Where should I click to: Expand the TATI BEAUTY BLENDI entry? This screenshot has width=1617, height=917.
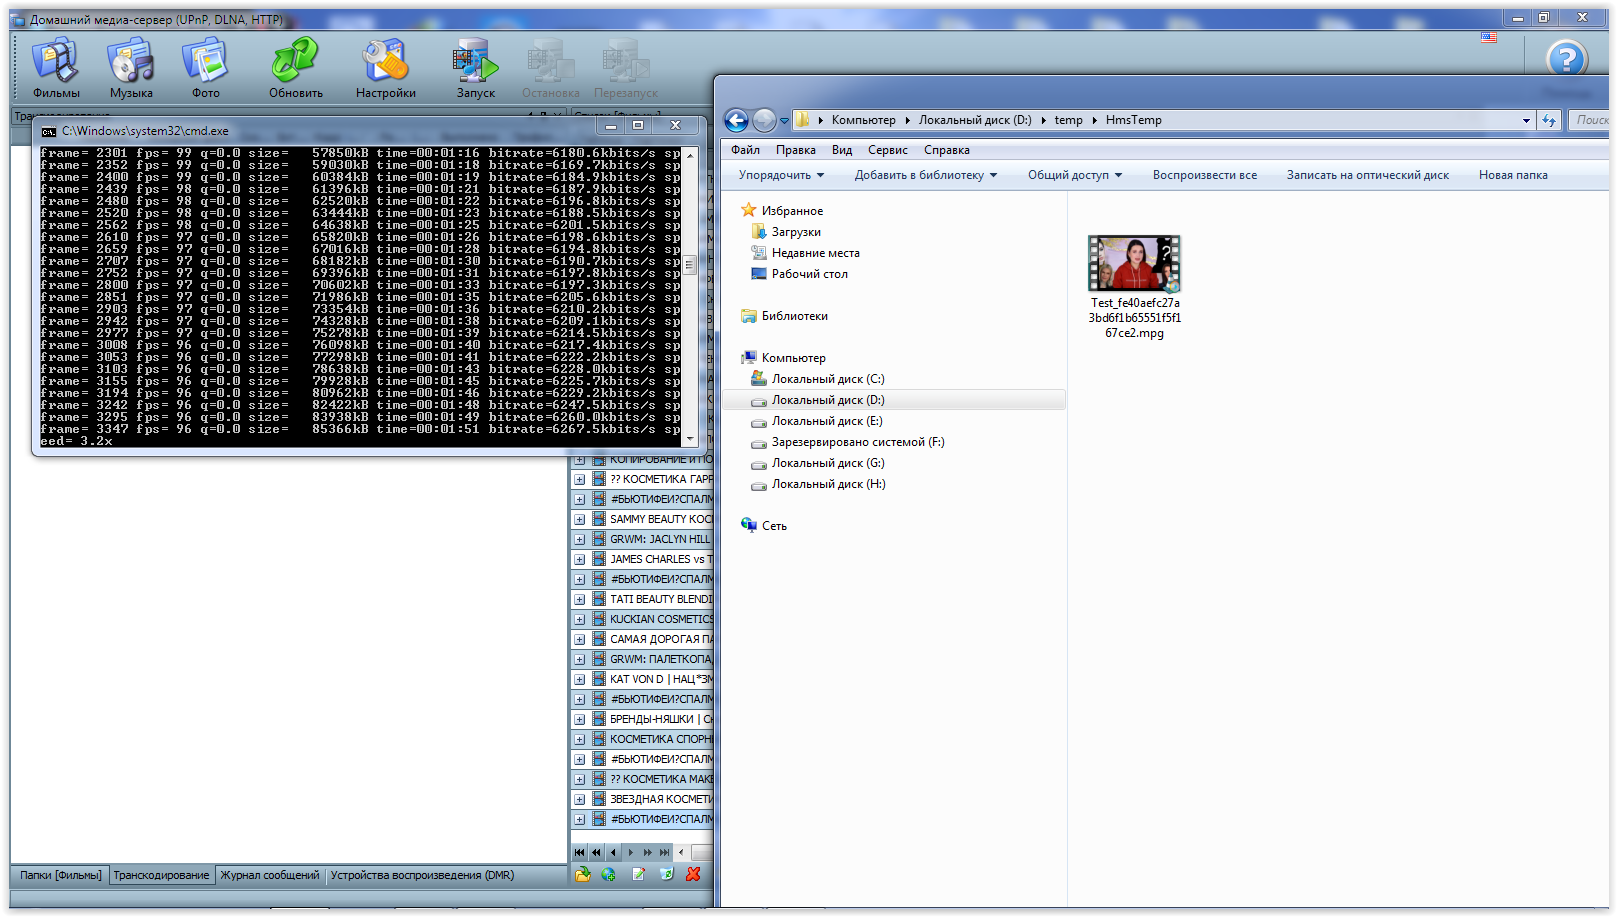[x=579, y=599]
